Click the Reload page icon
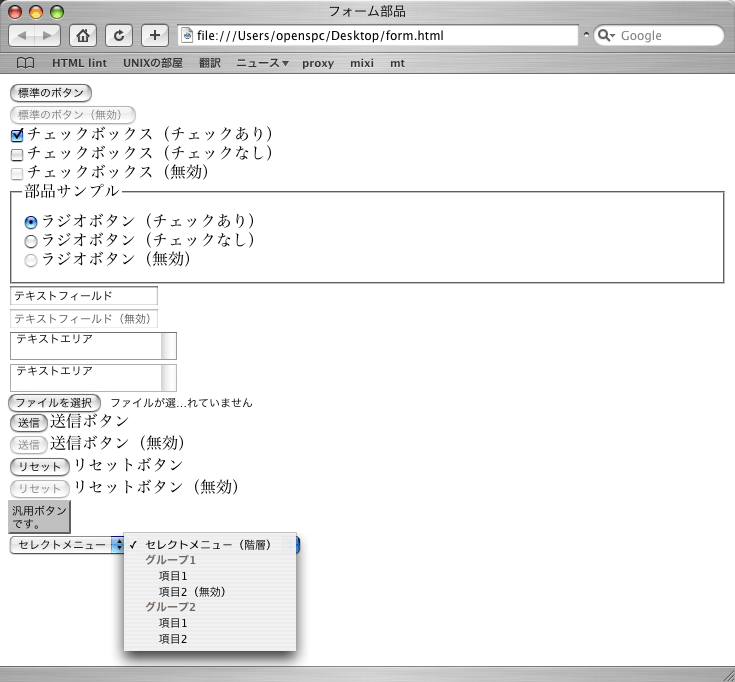The width and height of the screenshot is (735, 682). click(119, 35)
